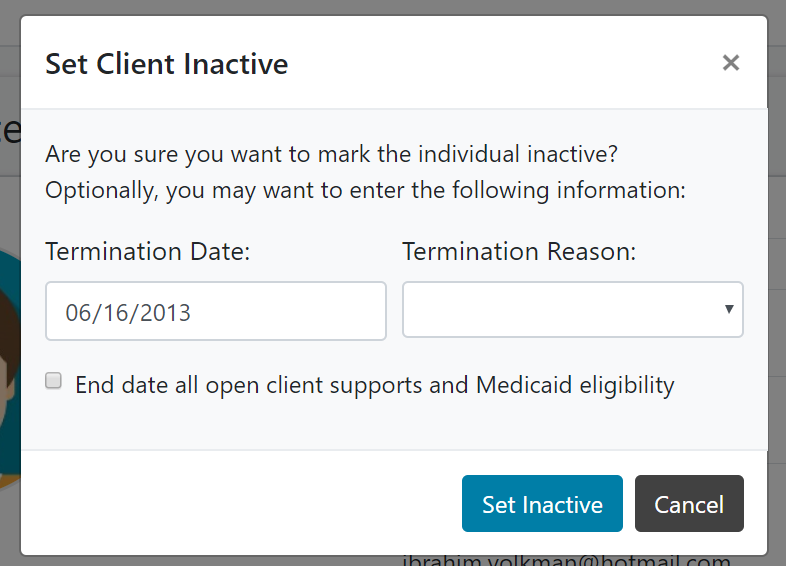Click the hotmail email address below the dialog
This screenshot has height=566, width=786.
tap(566, 560)
